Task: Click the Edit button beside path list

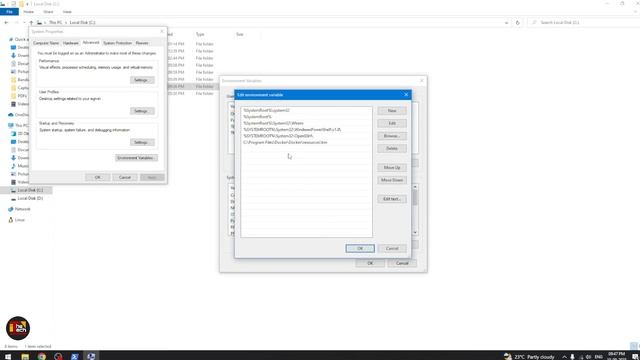Action: 392,123
